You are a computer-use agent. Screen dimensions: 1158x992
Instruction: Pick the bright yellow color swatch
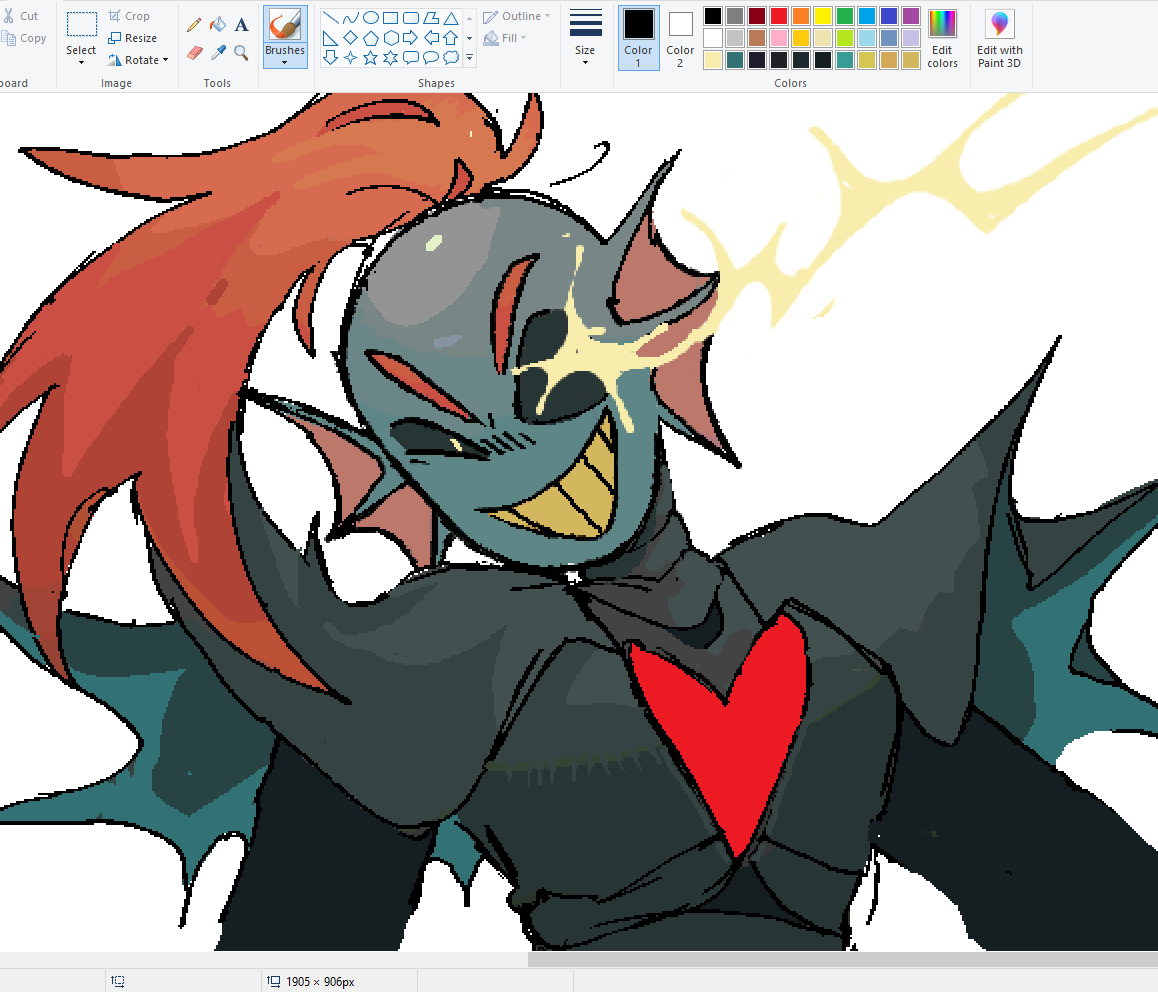coord(823,16)
